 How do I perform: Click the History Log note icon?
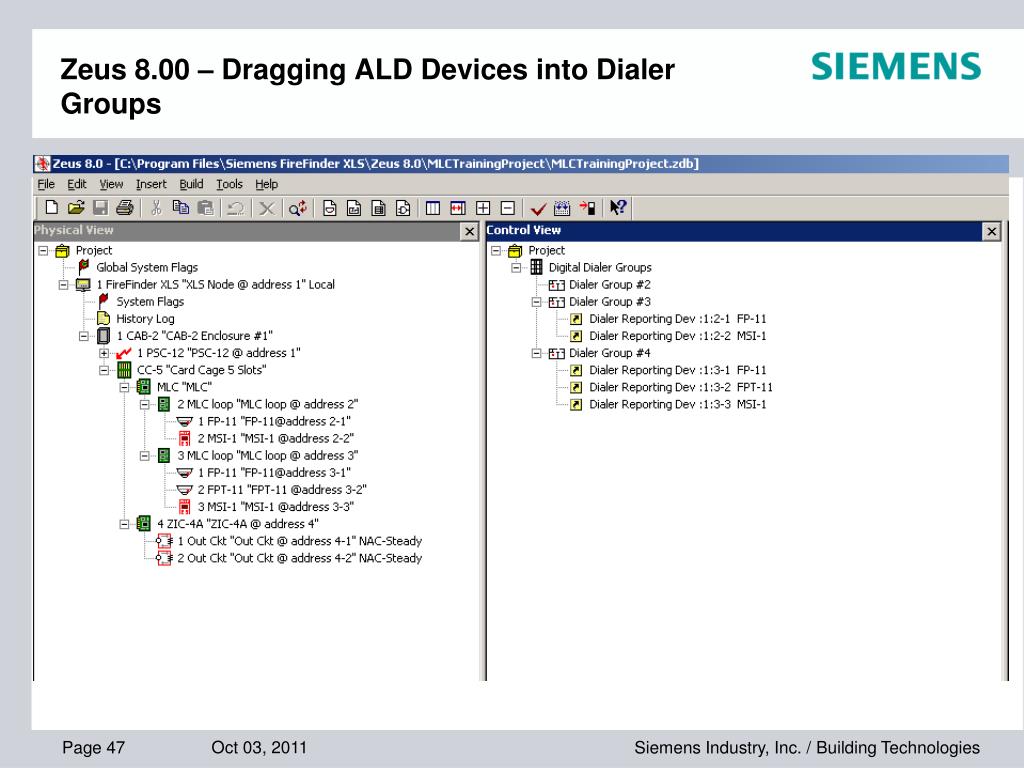pos(103,318)
